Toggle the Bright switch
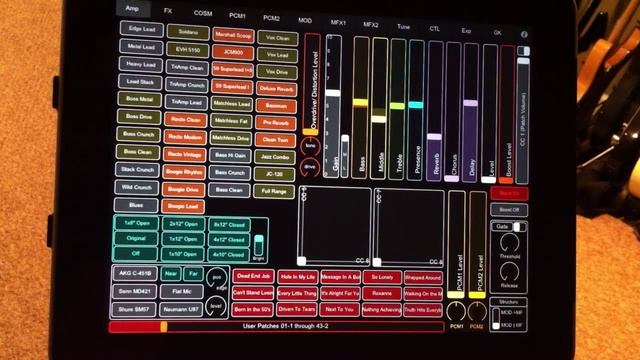 click(x=258, y=244)
